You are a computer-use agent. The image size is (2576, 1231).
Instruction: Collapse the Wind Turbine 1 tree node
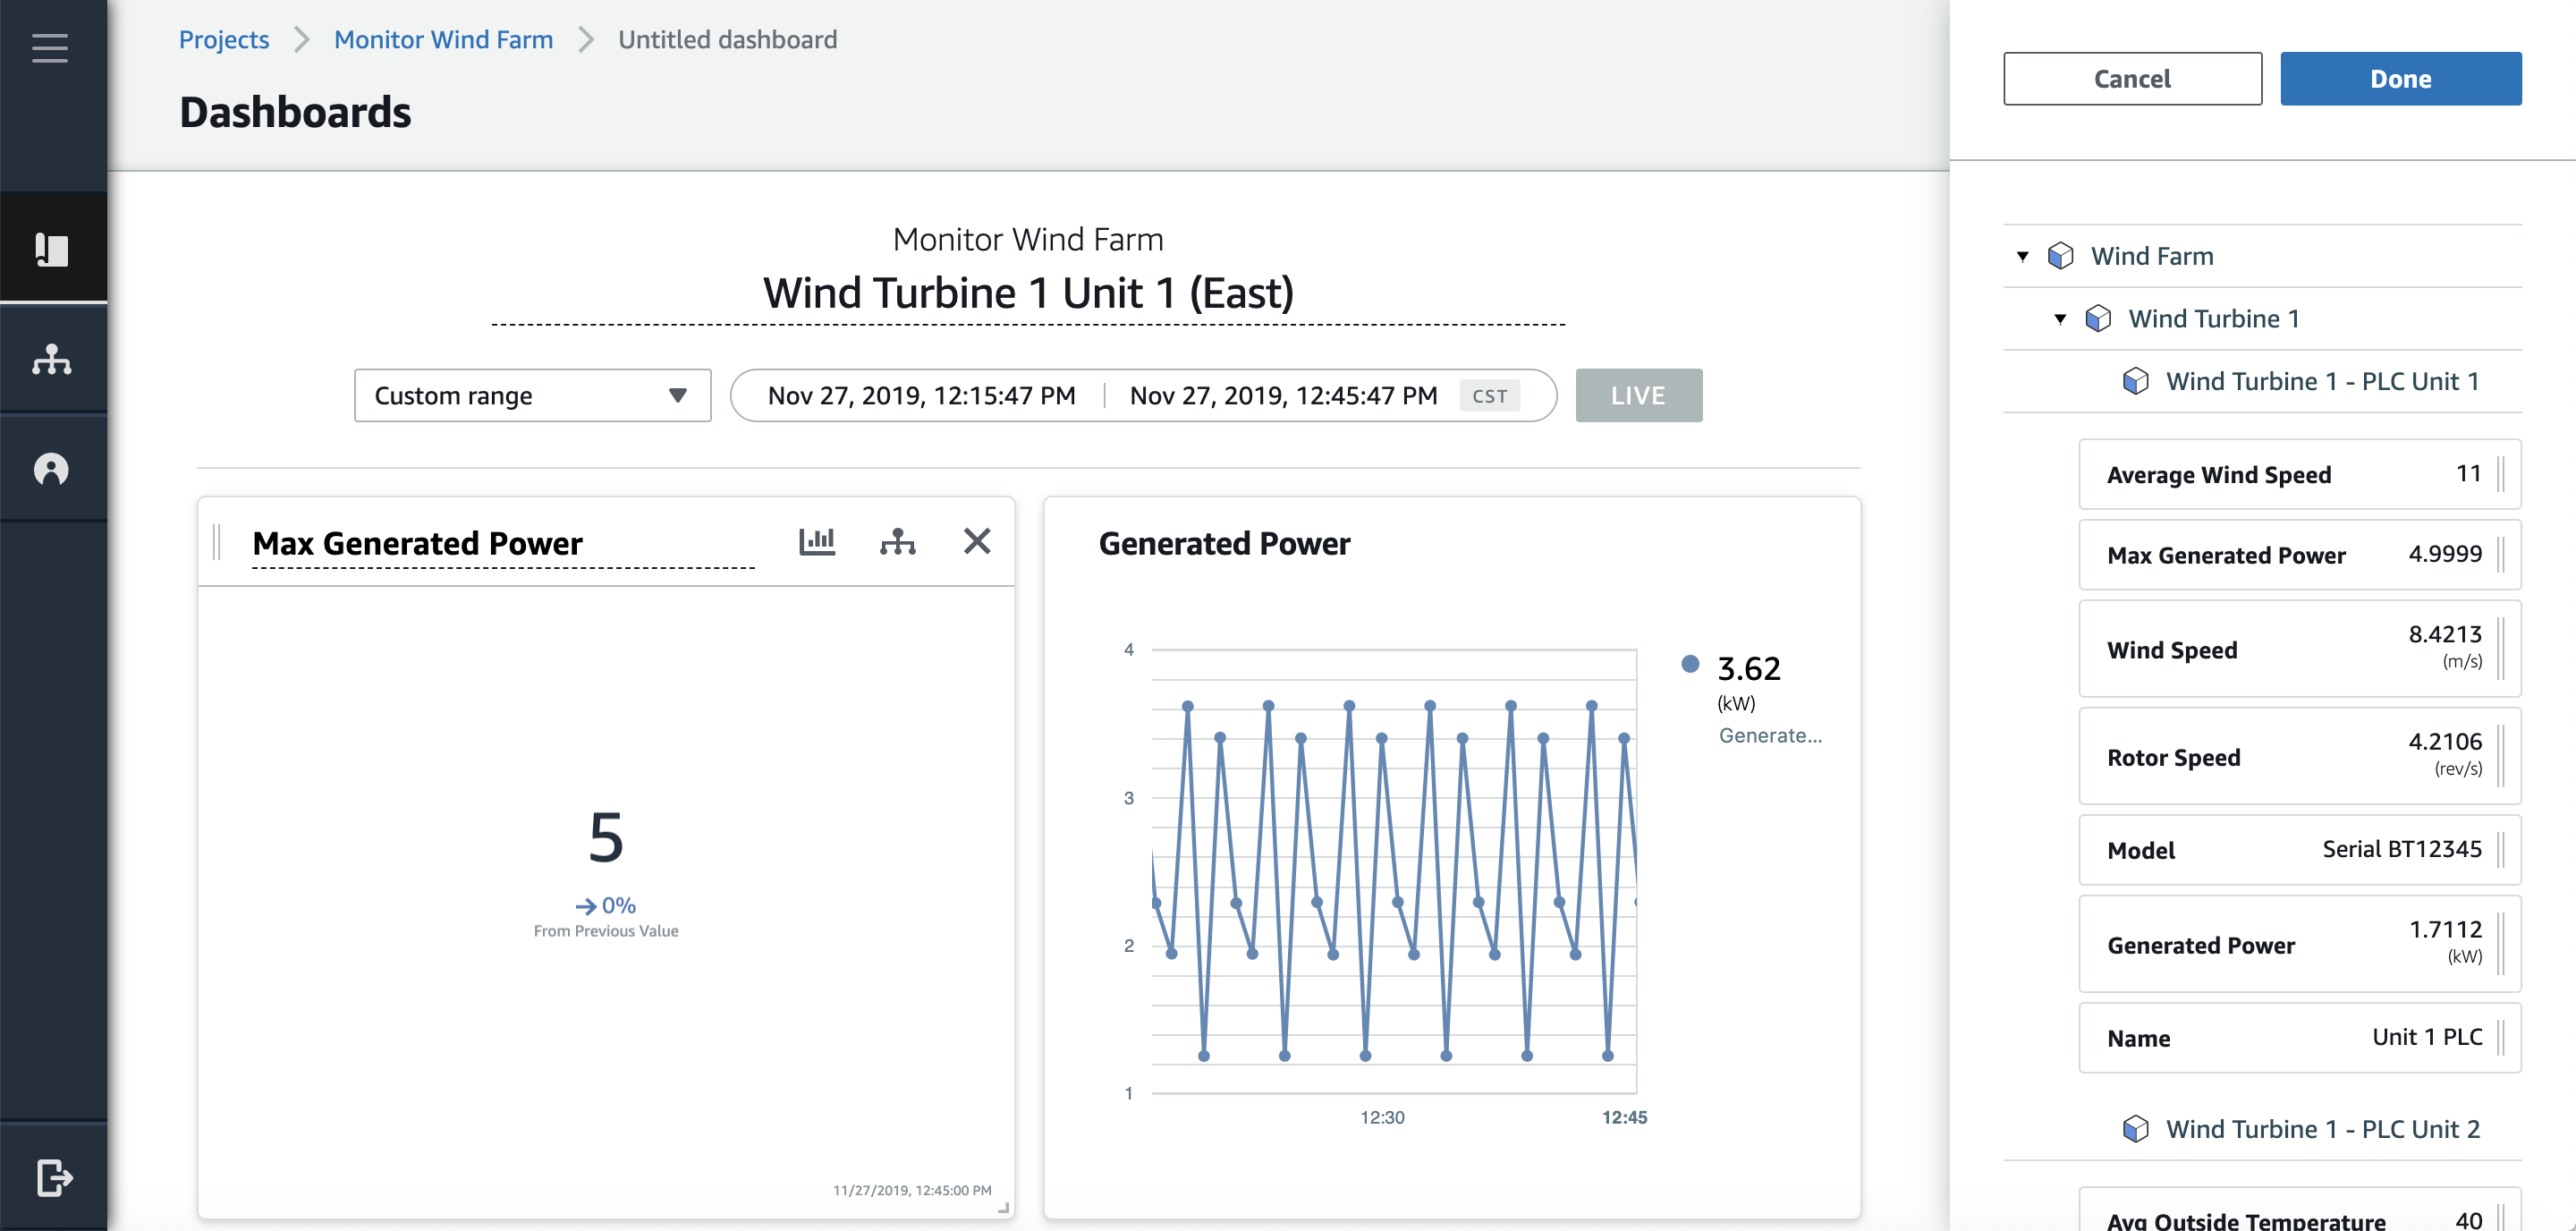click(x=2060, y=319)
